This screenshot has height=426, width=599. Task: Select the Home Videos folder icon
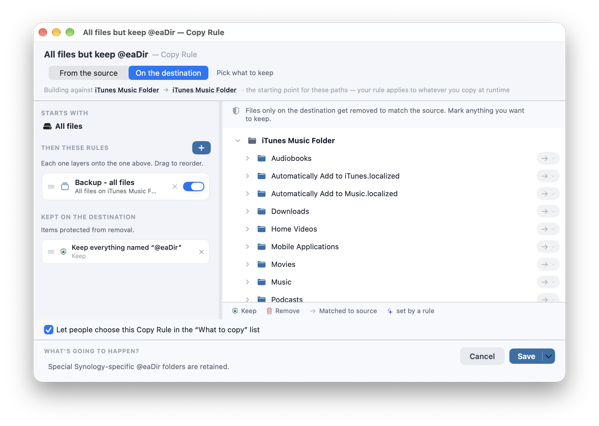pyautogui.click(x=261, y=229)
